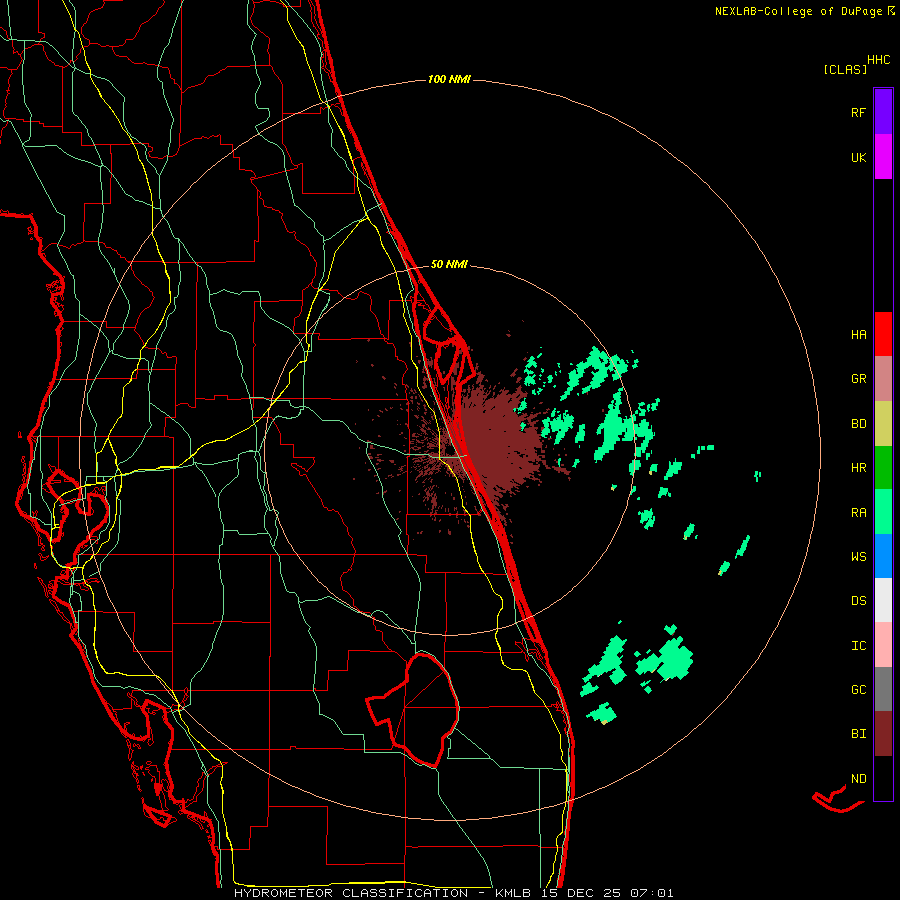
Task: Click the ND legend label
Action: point(858,779)
